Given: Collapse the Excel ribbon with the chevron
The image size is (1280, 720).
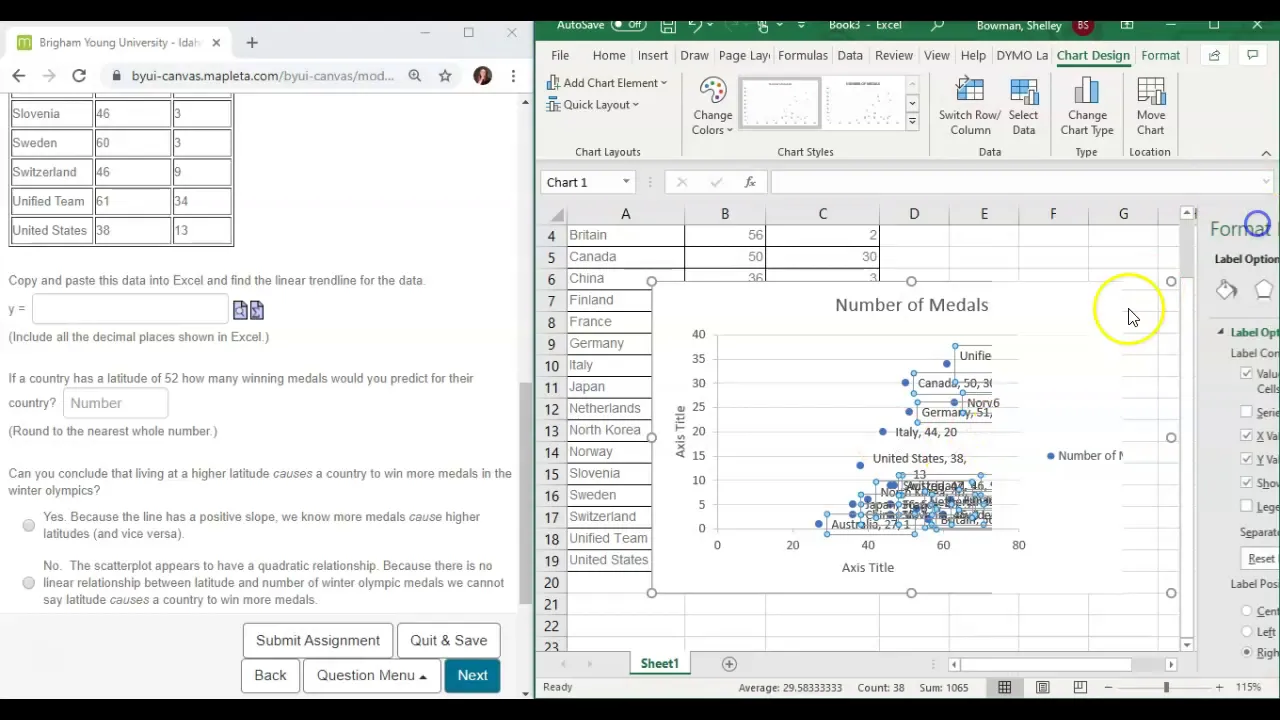Looking at the screenshot, I should 1266,153.
